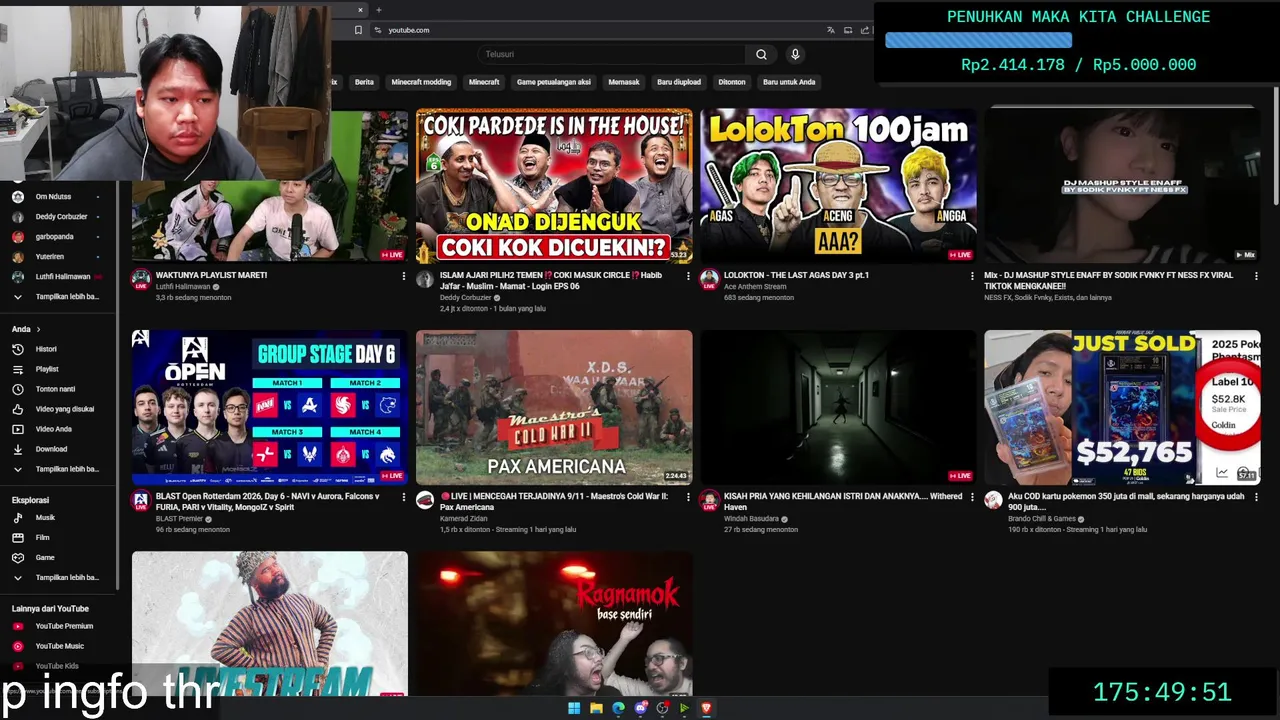
Task: Open Windah Basudara channel avatar
Action: pyautogui.click(x=709, y=500)
